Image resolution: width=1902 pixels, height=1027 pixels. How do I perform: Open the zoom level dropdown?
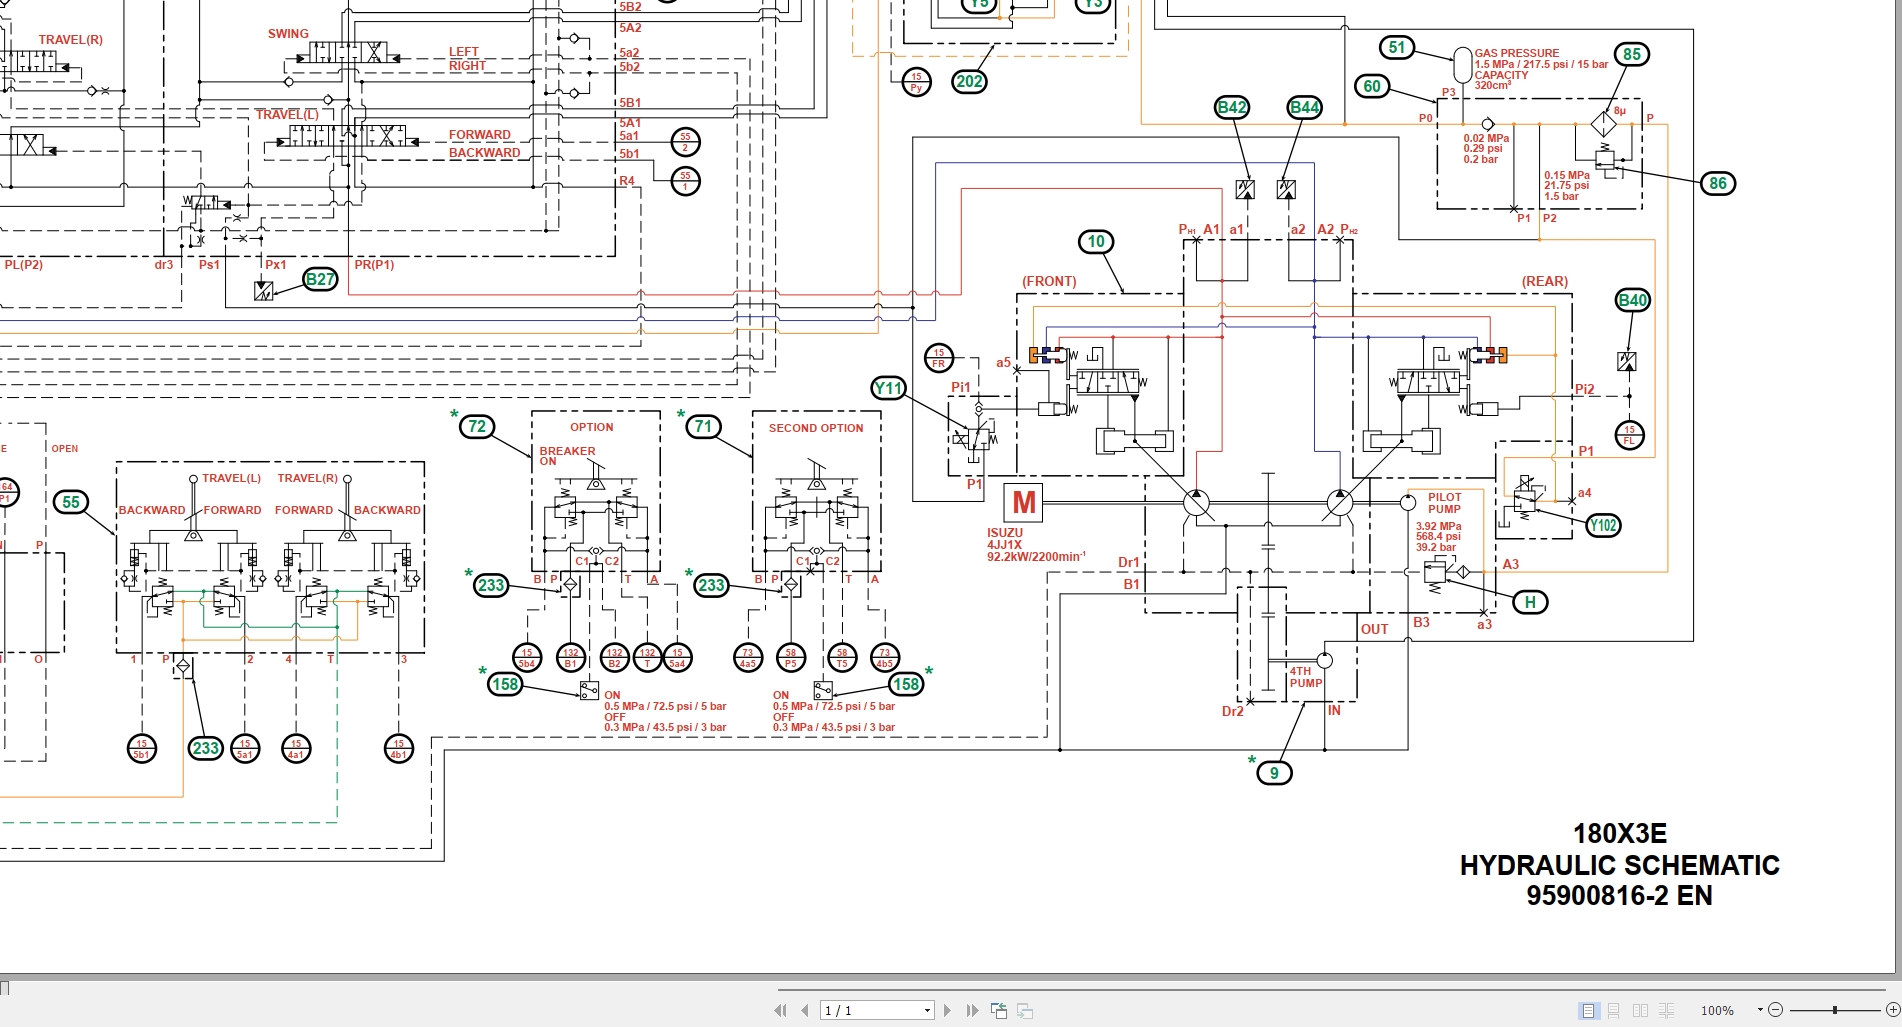pyautogui.click(x=1761, y=1009)
